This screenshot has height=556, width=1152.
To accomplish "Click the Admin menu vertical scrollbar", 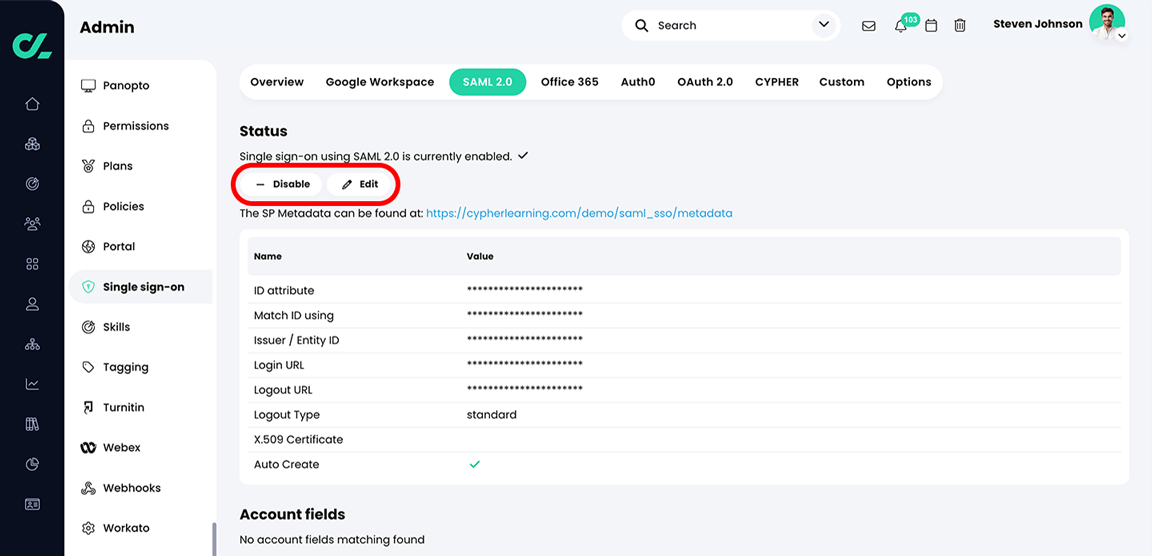I will pos(215,538).
